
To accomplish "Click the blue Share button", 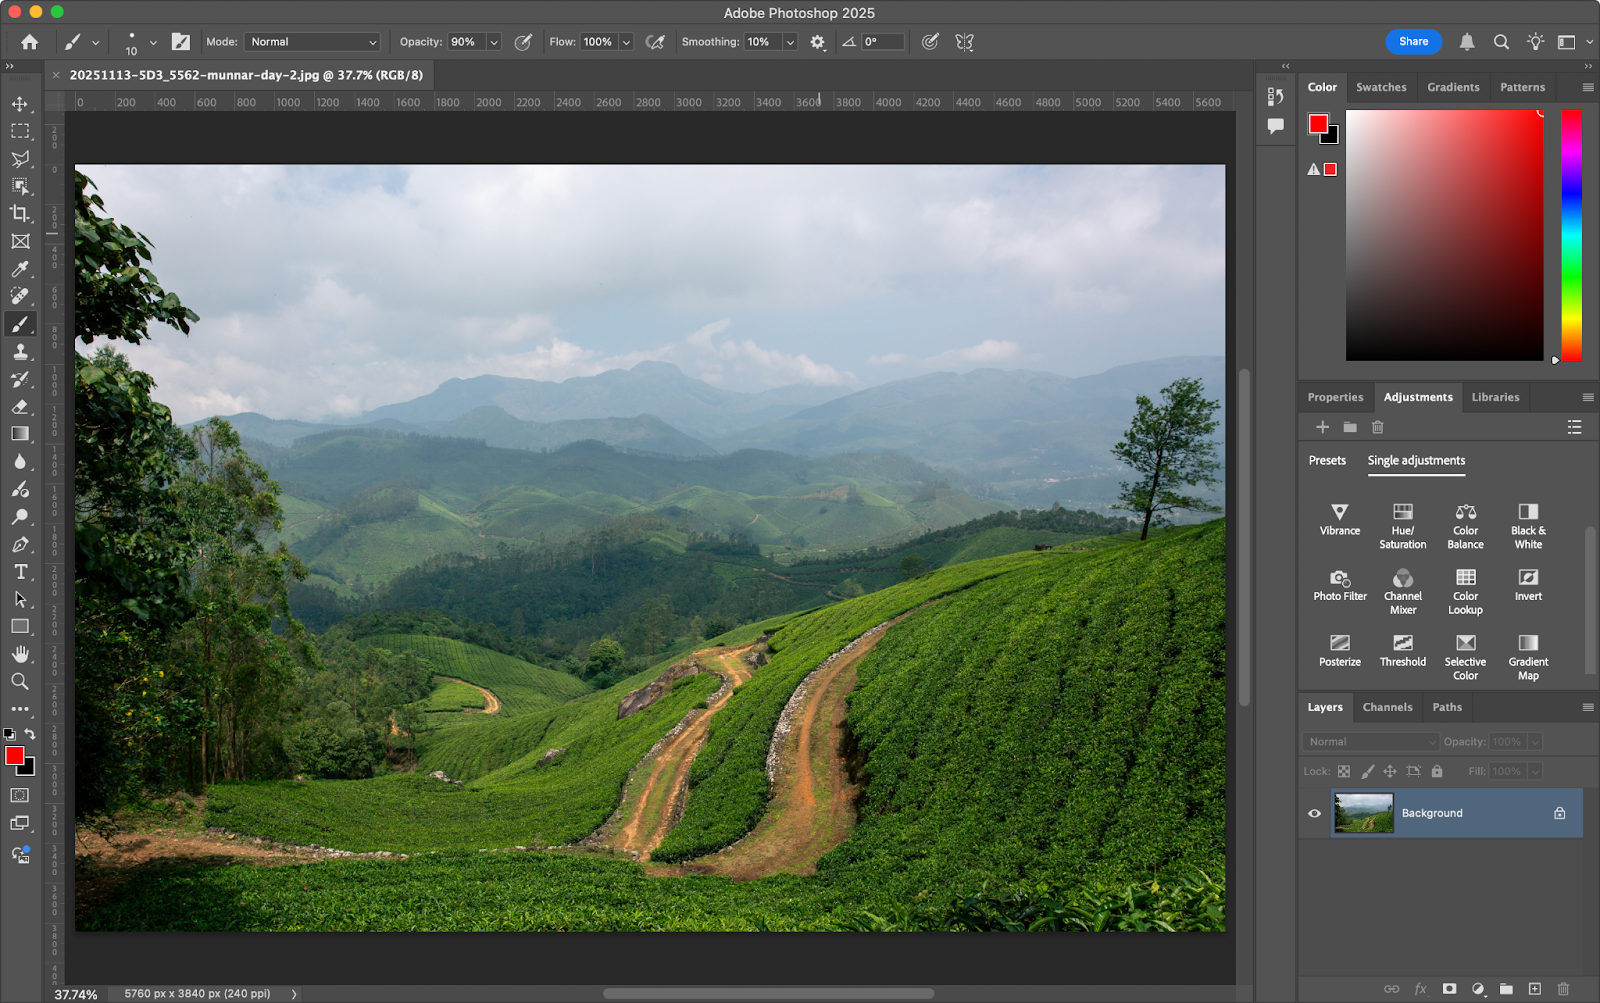I will coord(1413,42).
